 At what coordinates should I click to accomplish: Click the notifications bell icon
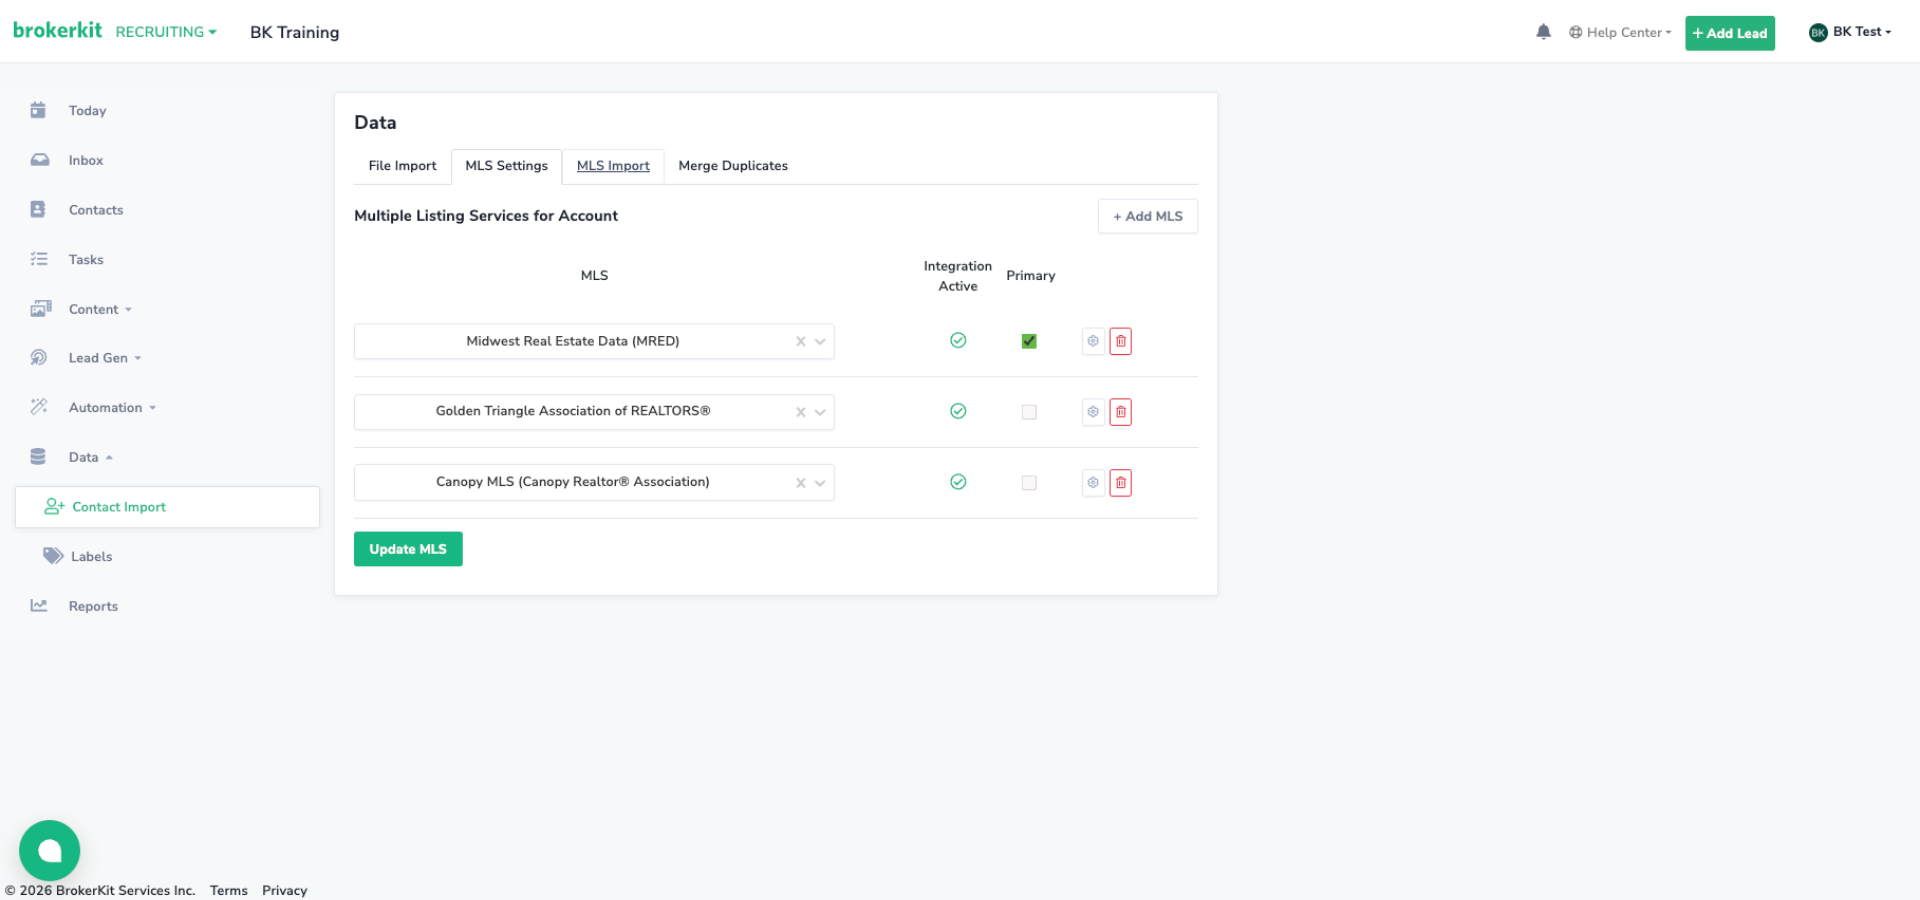click(1543, 32)
